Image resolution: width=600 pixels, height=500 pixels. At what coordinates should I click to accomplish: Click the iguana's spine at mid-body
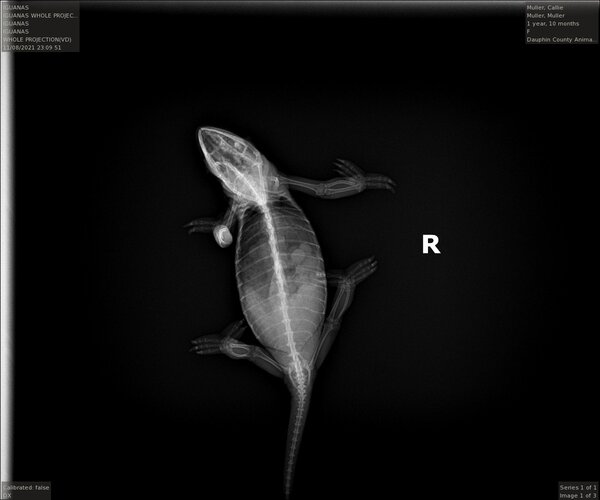279,275
